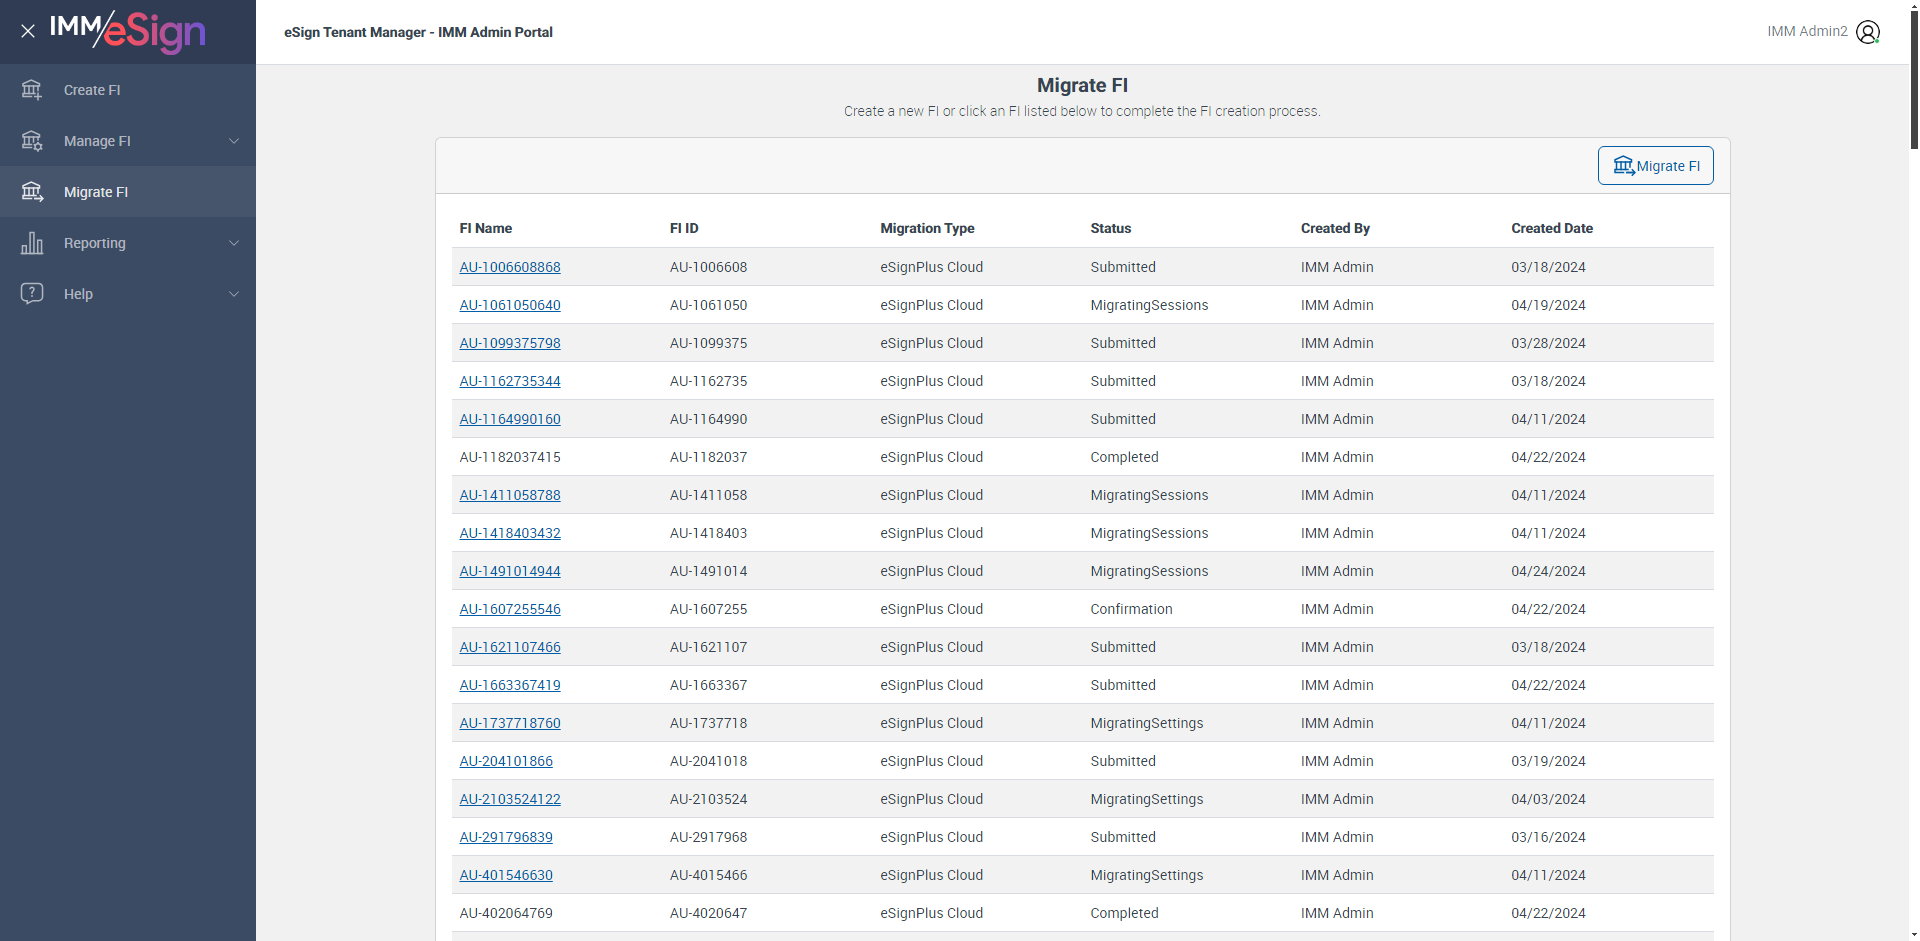Open FI link AU-1663367419

[510, 685]
